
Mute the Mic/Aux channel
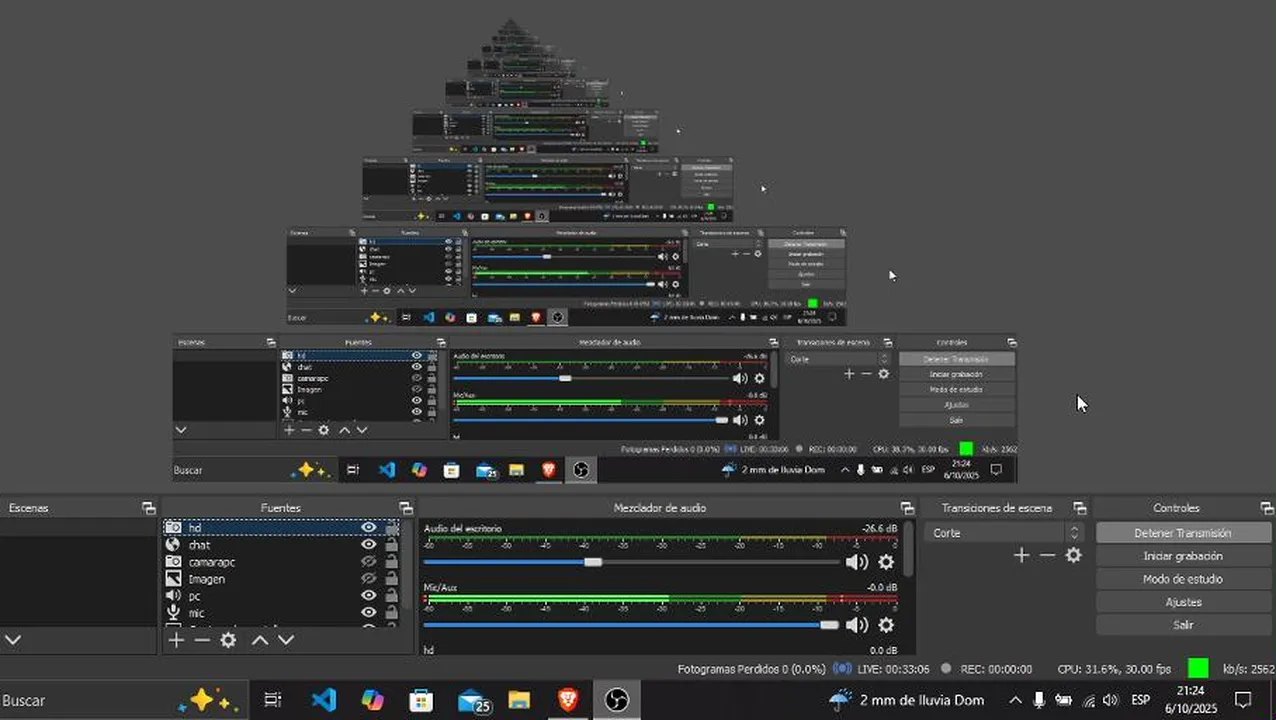pyautogui.click(x=857, y=625)
